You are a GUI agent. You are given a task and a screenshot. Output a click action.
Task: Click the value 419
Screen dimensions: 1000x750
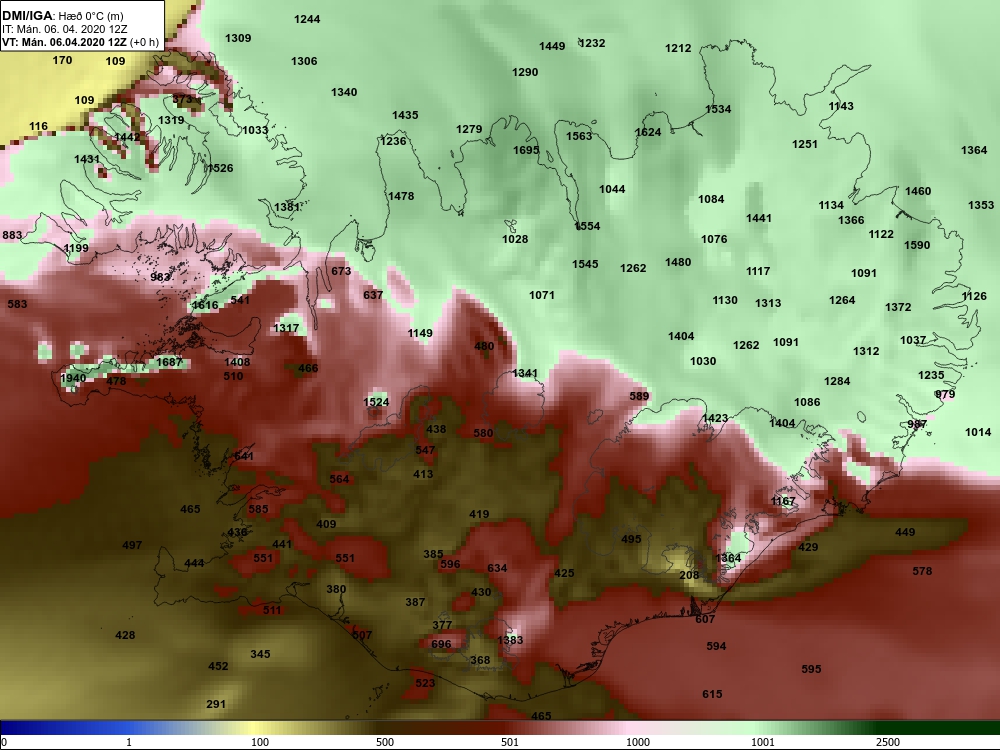[x=479, y=514]
